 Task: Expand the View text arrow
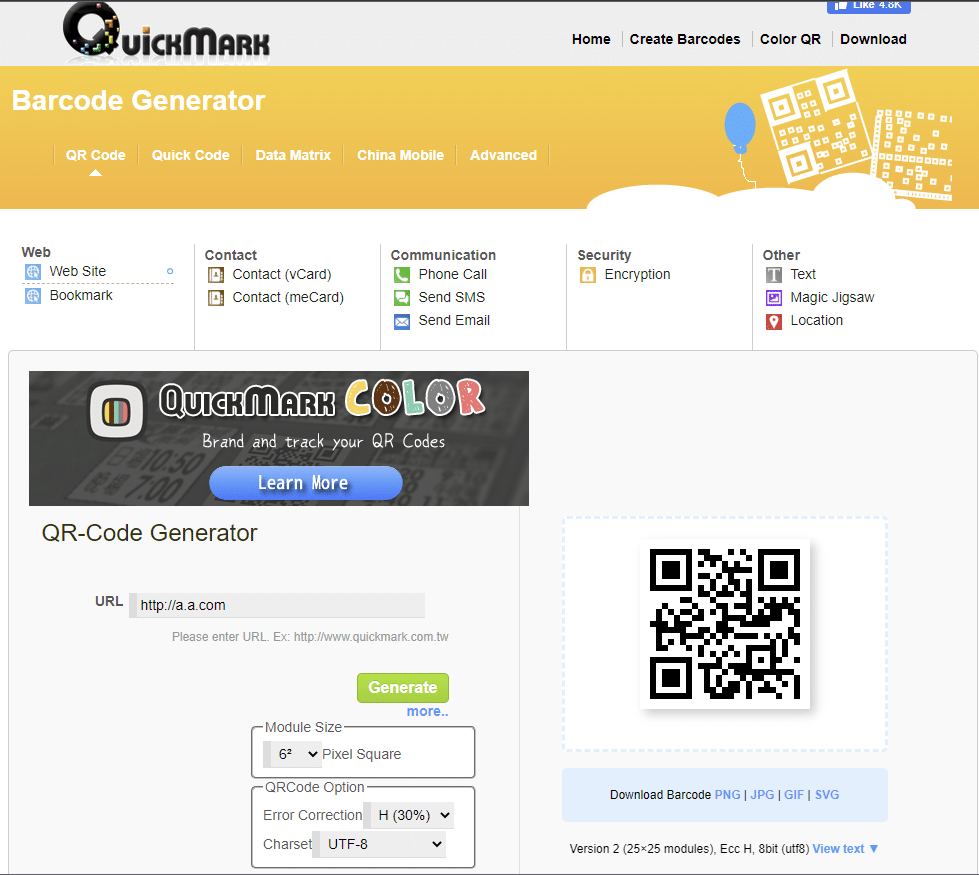point(873,849)
